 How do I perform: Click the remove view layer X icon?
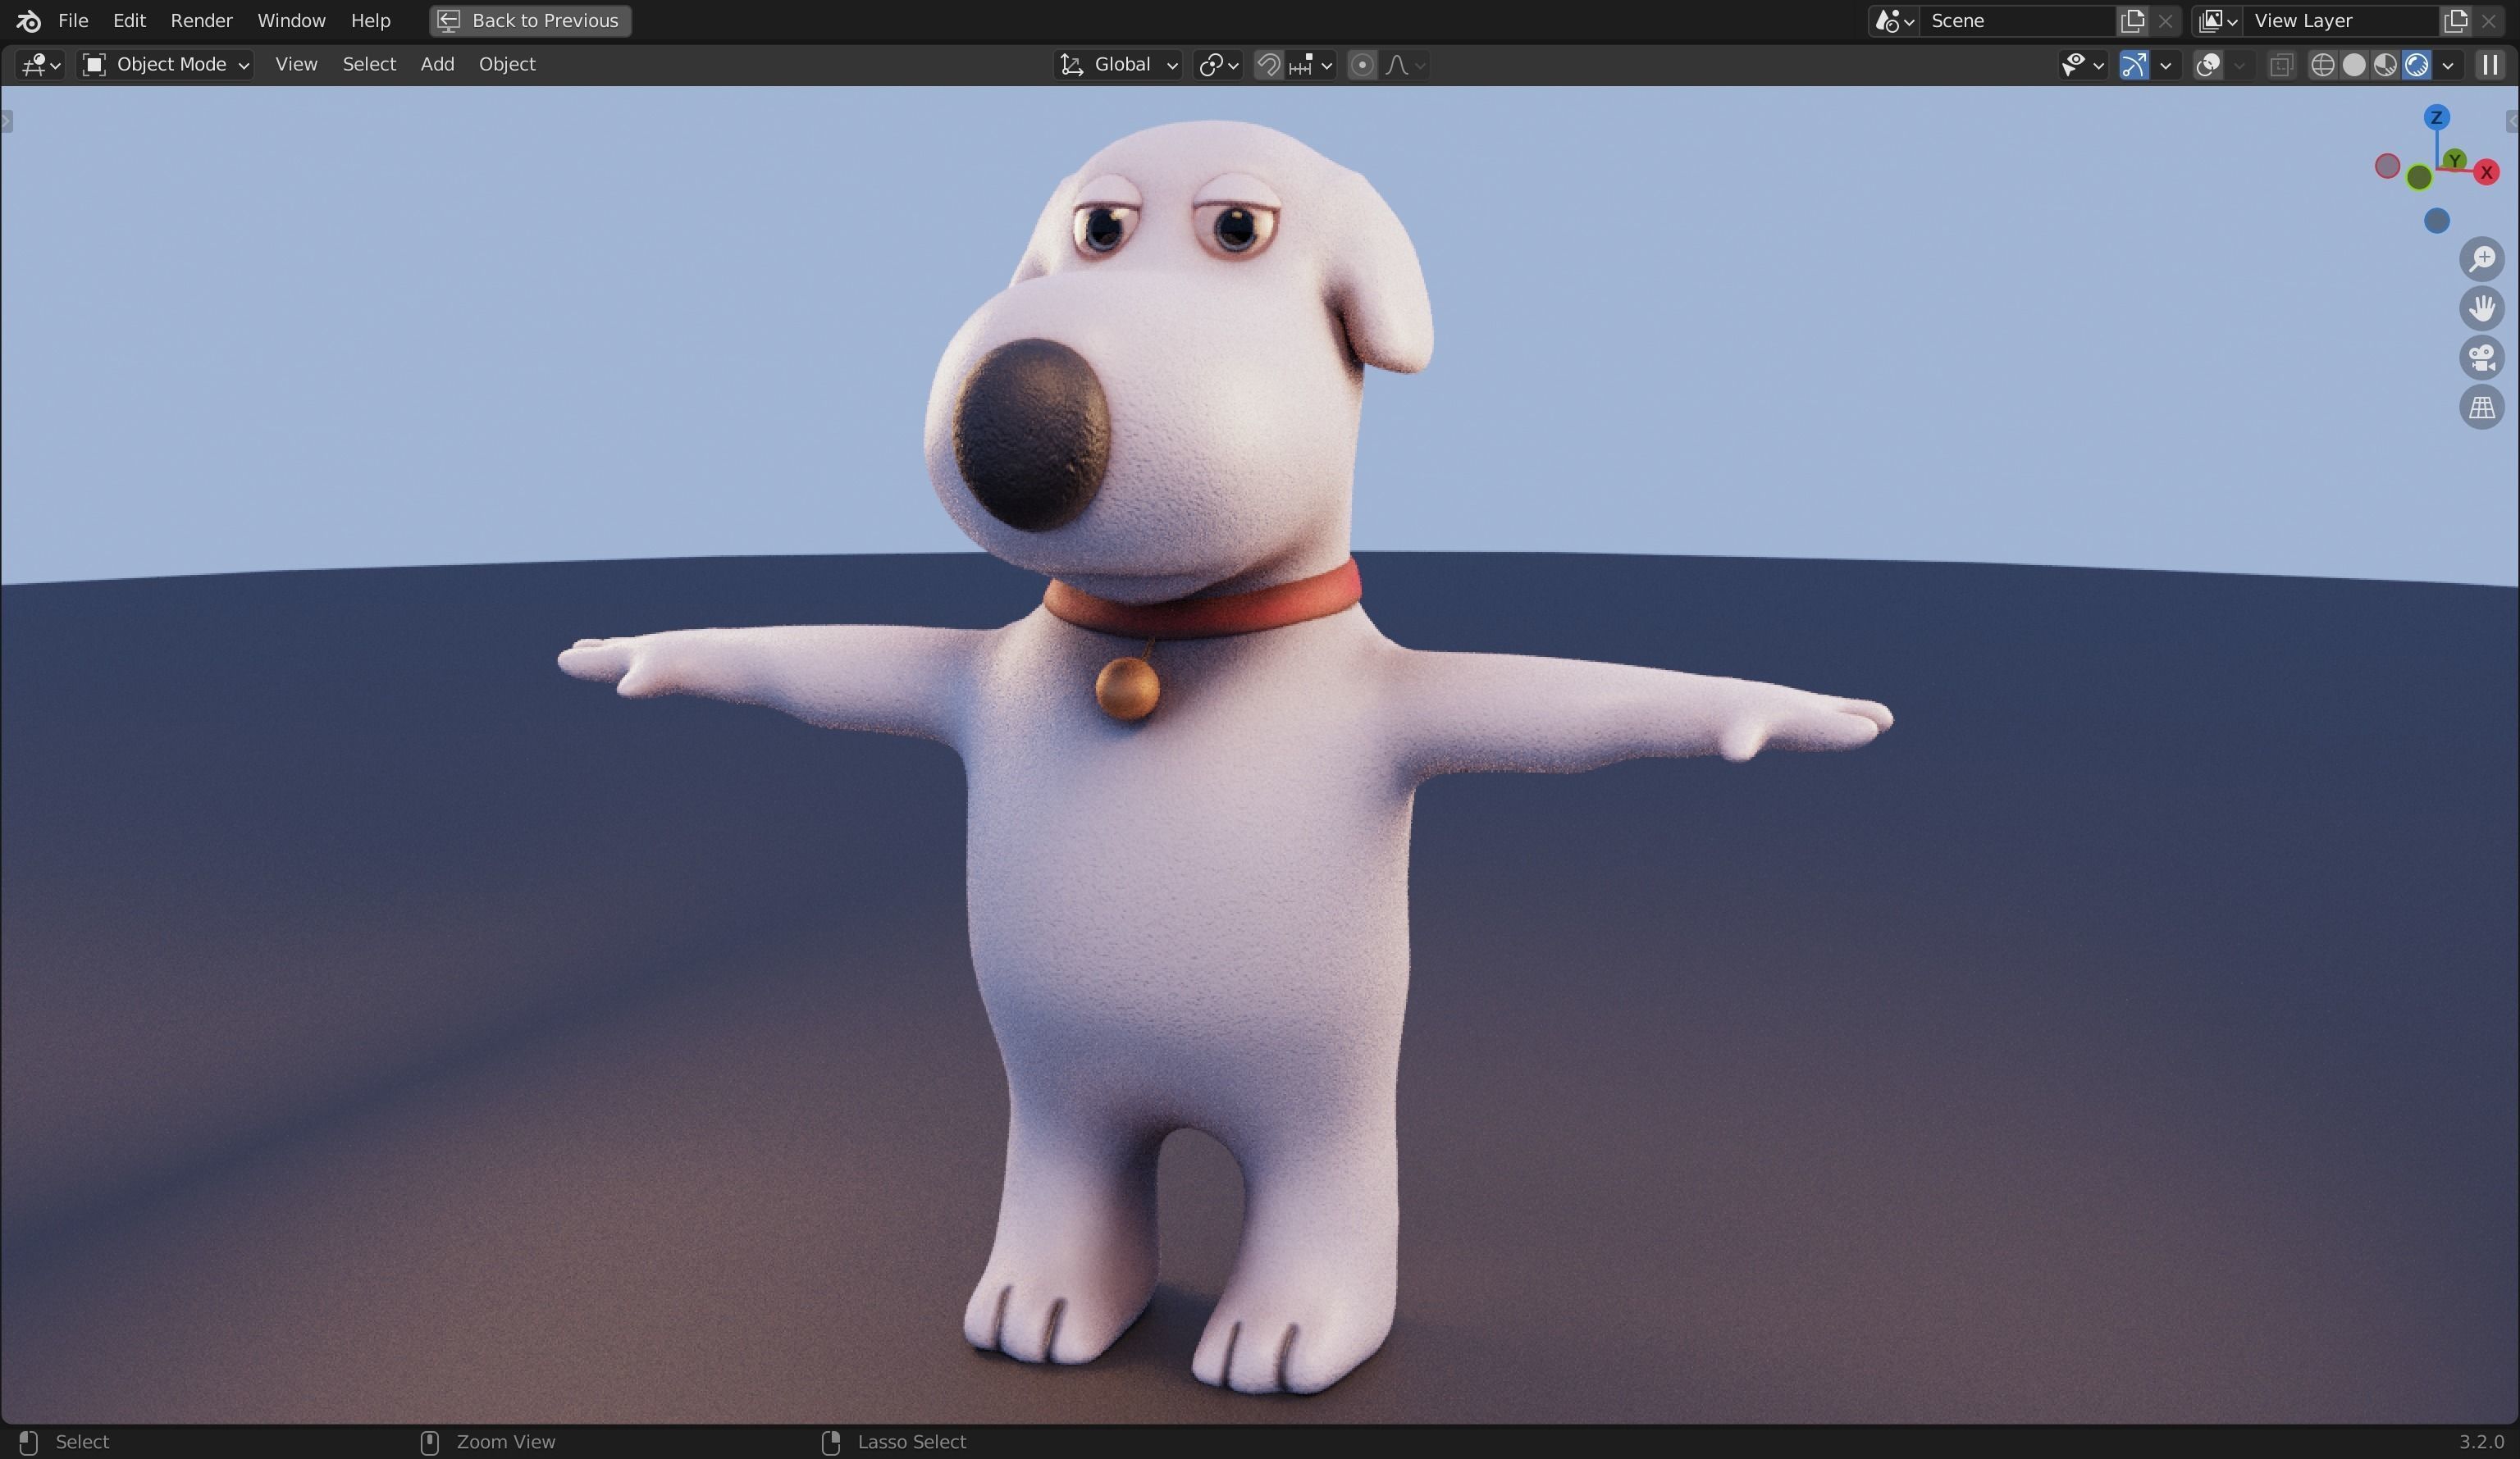pos(2488,21)
